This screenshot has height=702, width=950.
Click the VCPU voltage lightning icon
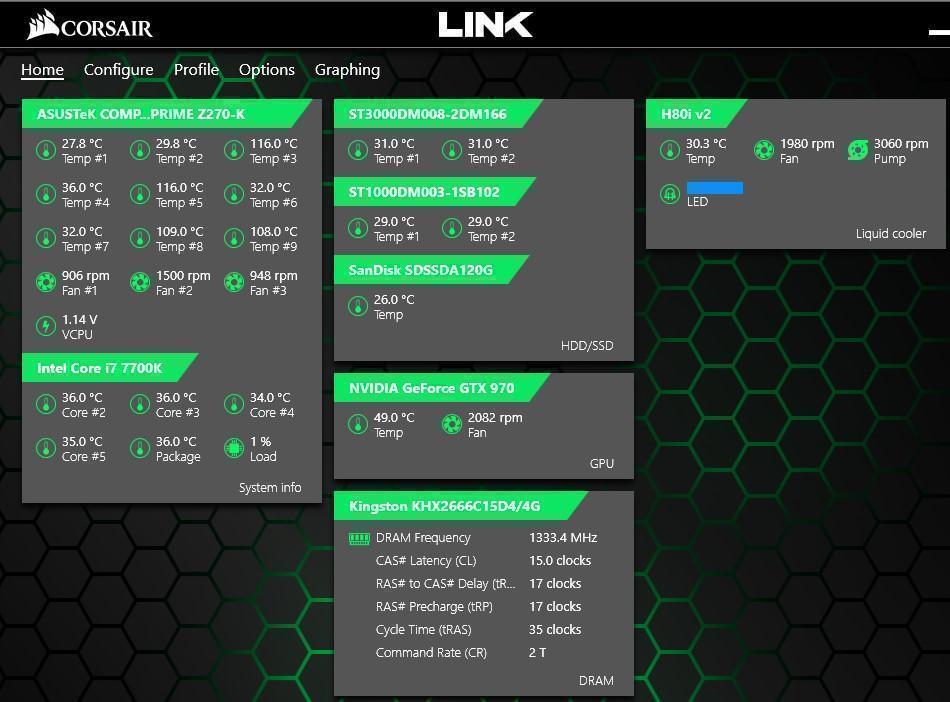(x=46, y=326)
